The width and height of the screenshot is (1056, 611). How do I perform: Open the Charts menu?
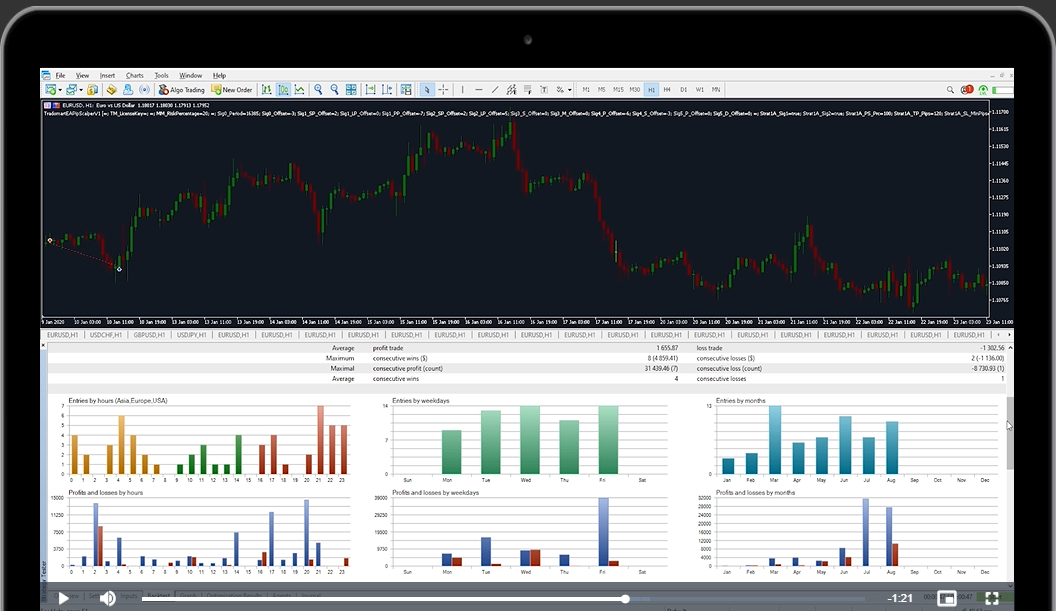point(134,75)
